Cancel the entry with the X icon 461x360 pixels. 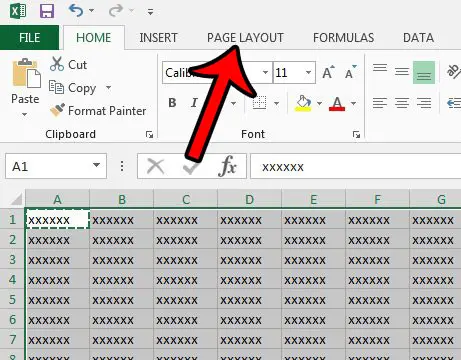point(156,166)
